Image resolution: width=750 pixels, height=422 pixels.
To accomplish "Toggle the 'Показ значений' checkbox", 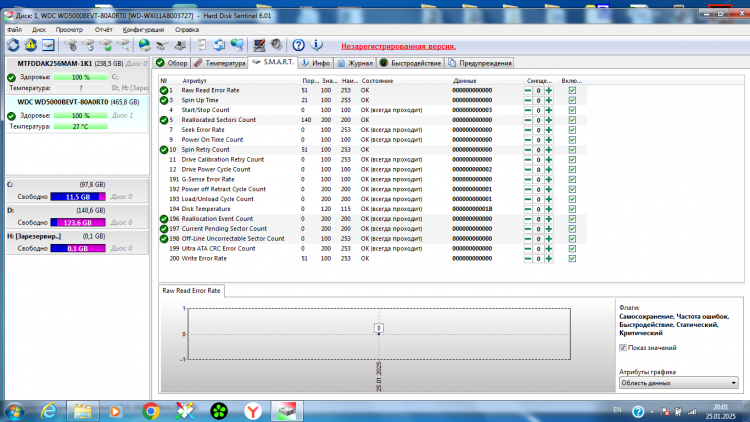I will click(x=623, y=348).
